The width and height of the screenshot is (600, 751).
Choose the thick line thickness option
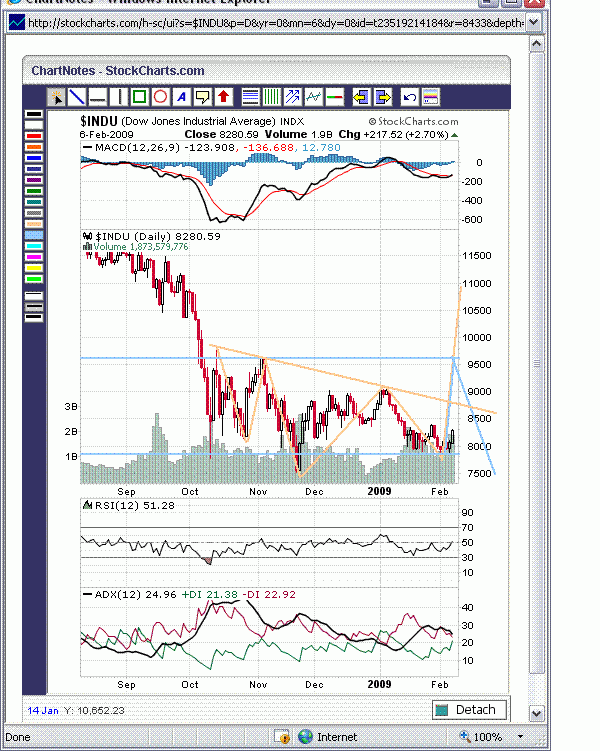point(34,318)
